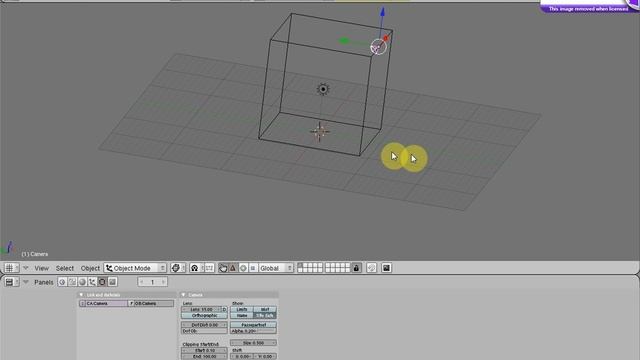Viewport: 640px width, 360px height.
Task: Click the render image icon in 3D header
Action: coord(386,268)
